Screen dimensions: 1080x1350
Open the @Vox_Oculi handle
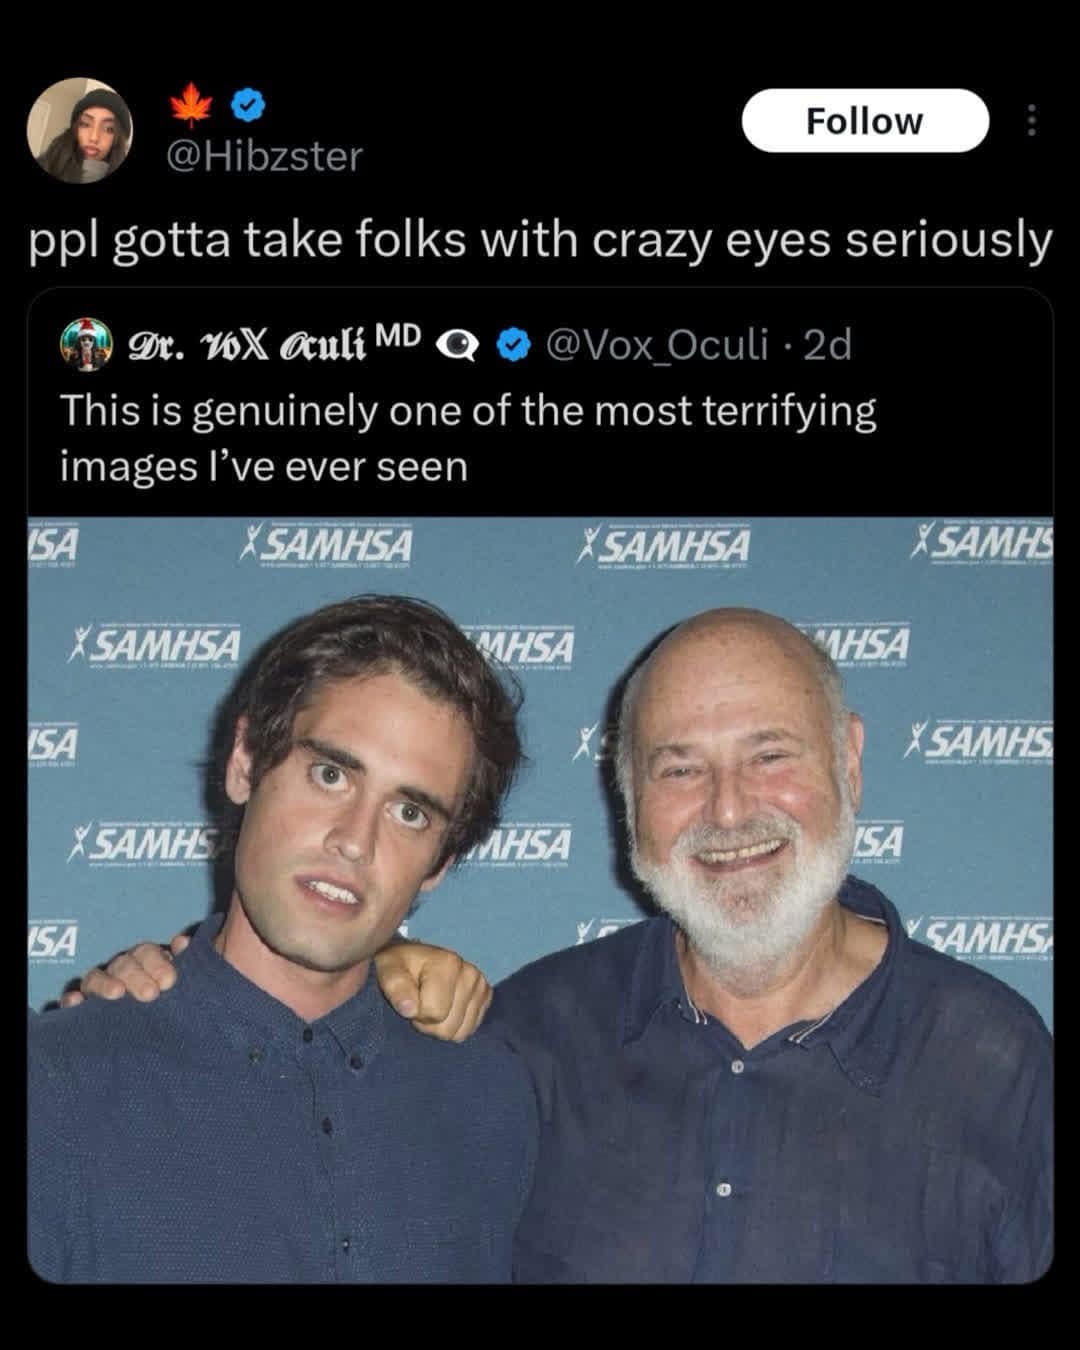(x=657, y=345)
